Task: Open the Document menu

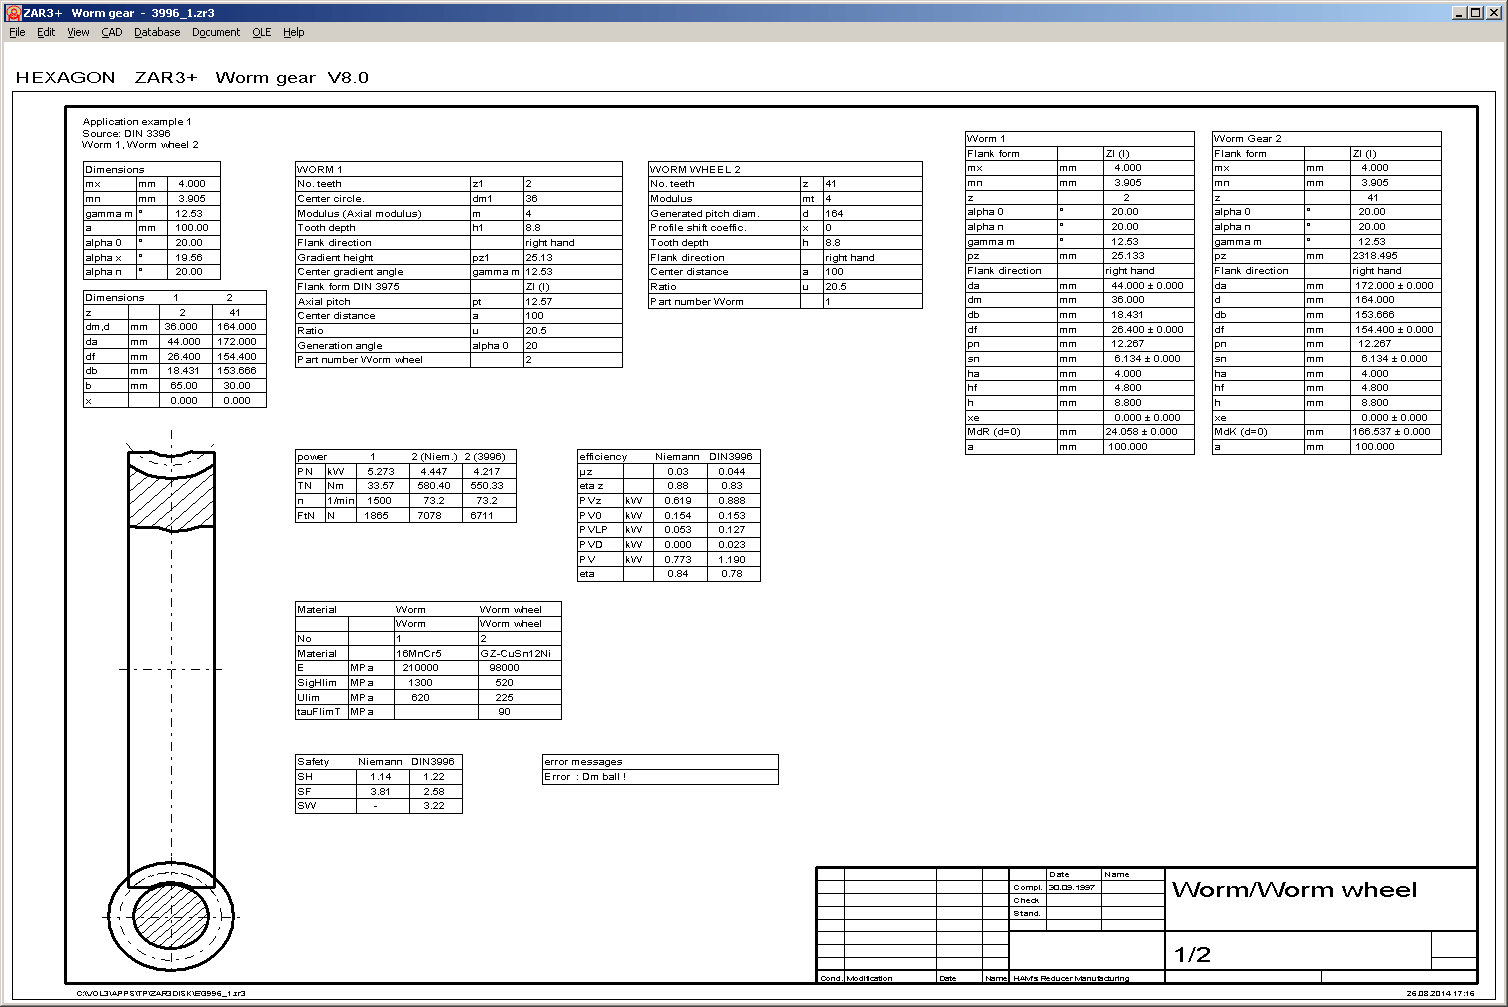Action: (x=216, y=32)
